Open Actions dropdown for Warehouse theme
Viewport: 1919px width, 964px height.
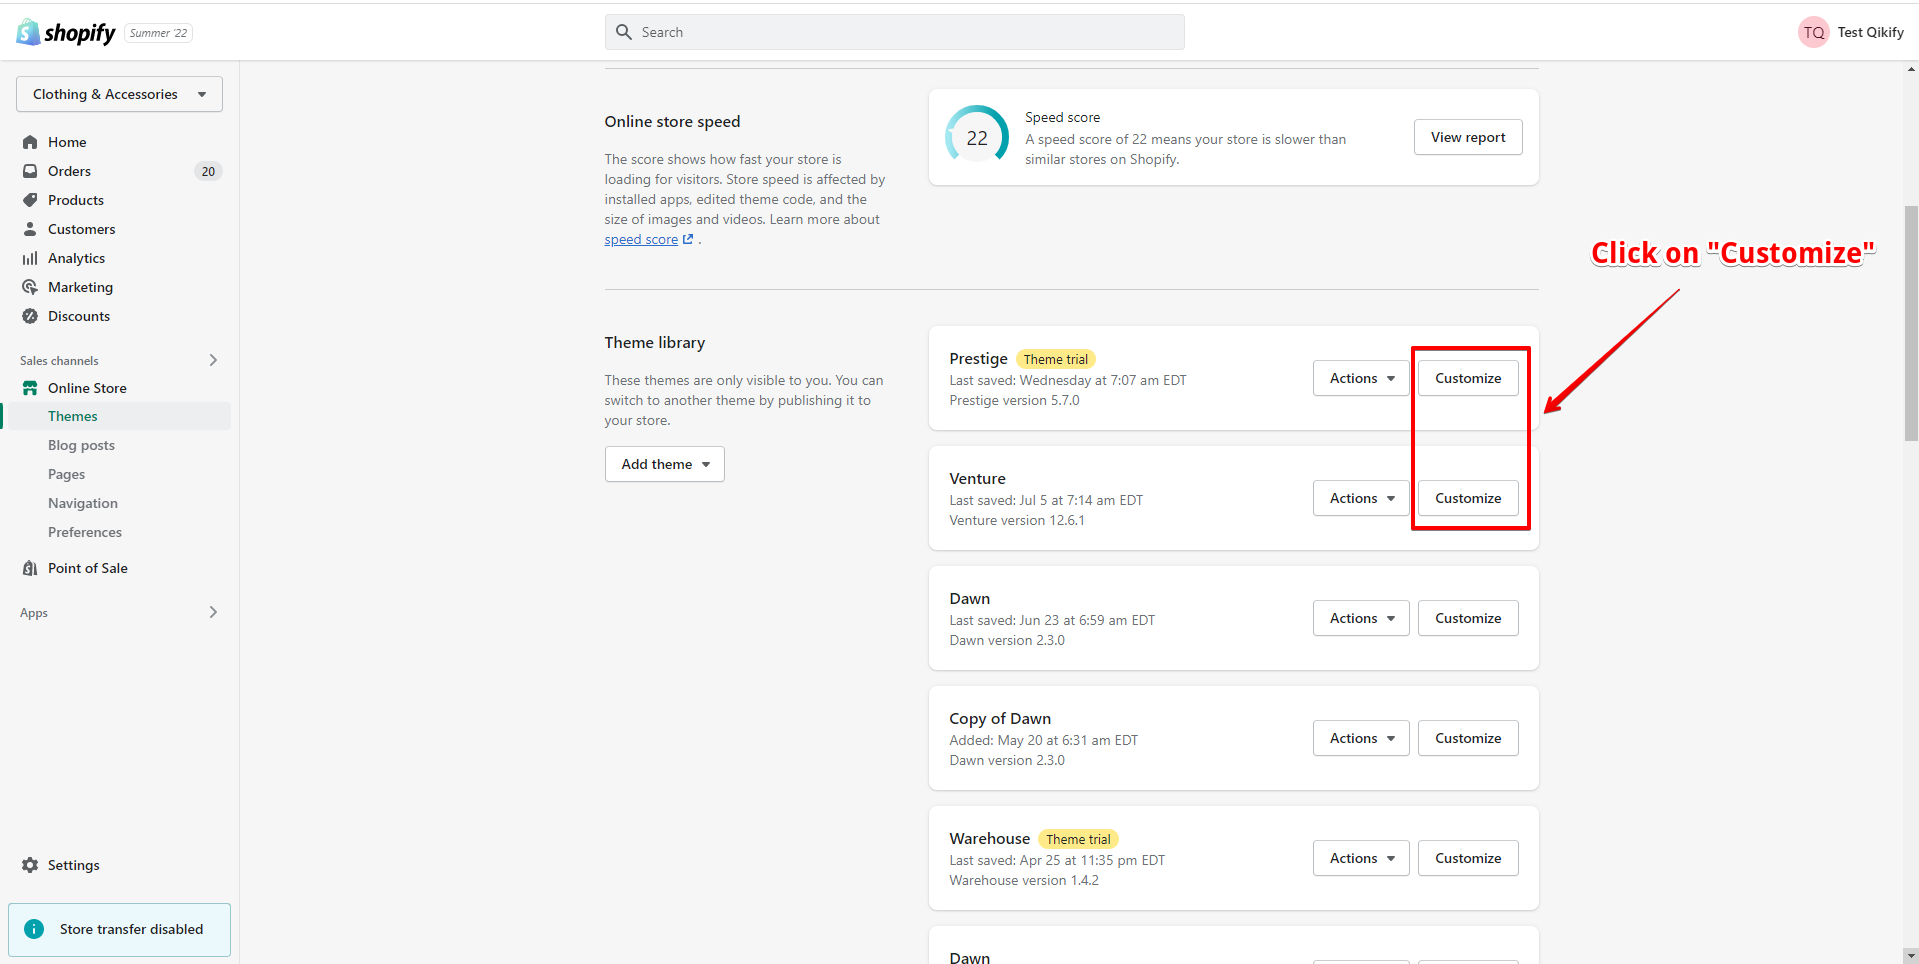(x=1361, y=858)
